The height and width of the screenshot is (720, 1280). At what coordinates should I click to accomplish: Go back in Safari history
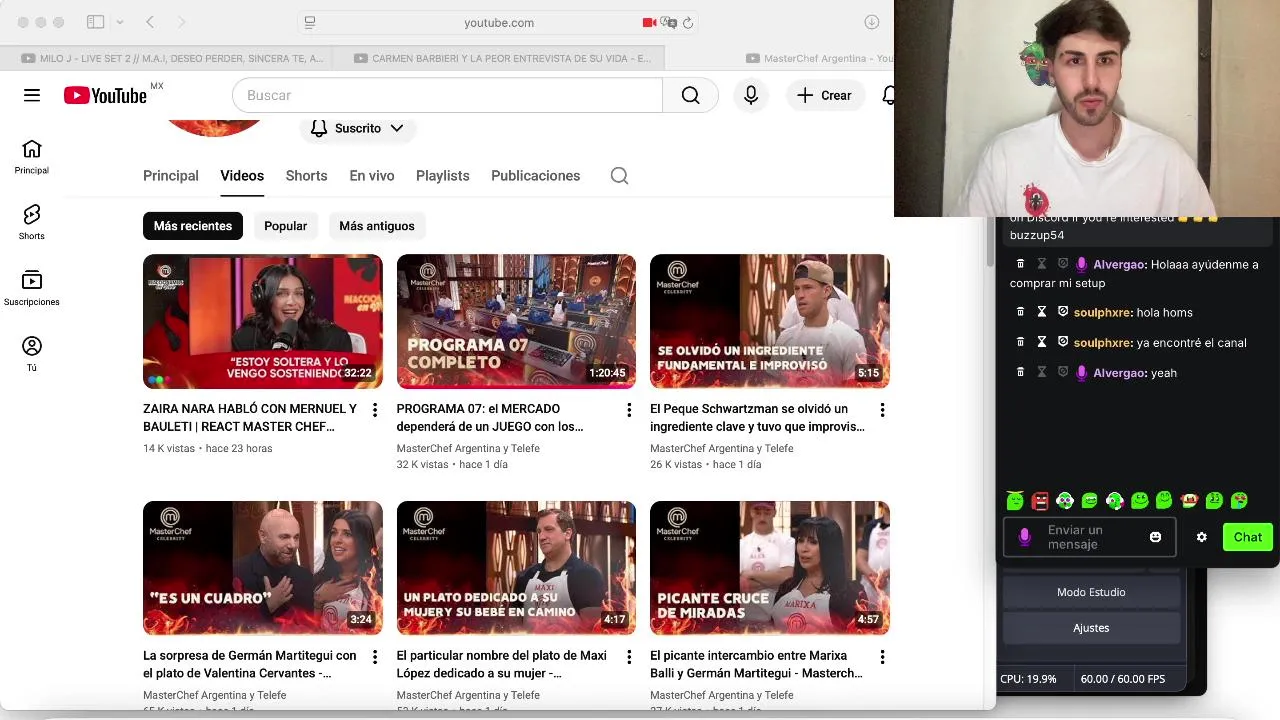coord(150,22)
